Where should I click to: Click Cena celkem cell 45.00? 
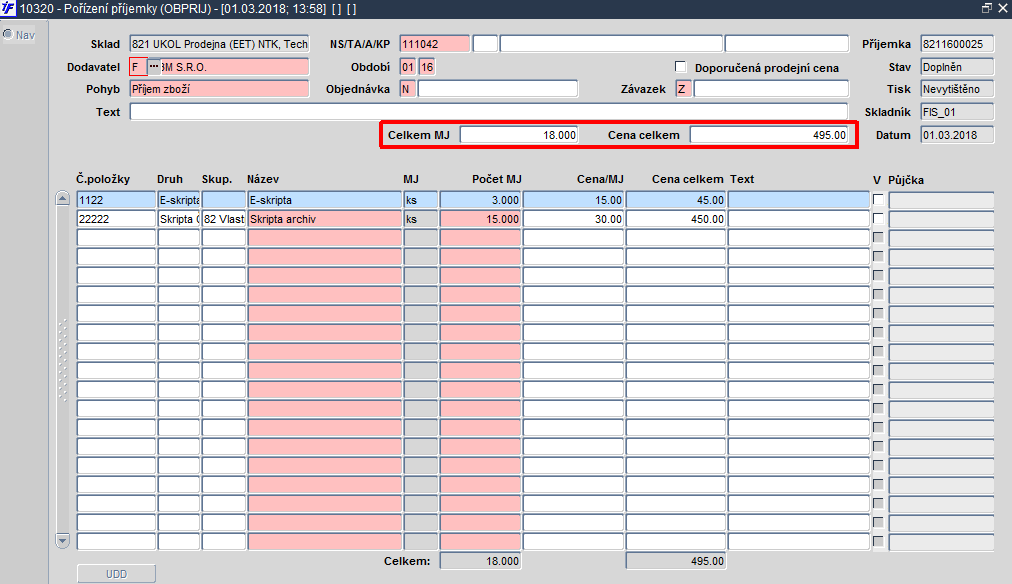point(676,200)
